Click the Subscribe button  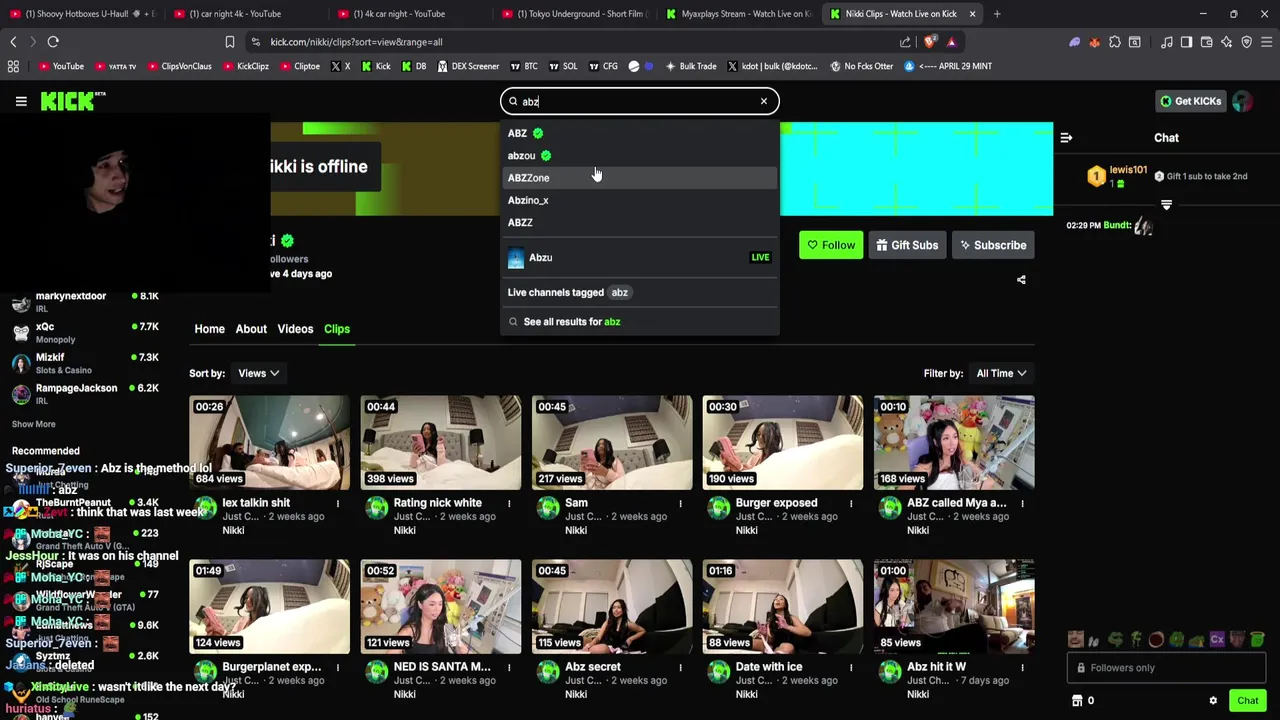click(993, 245)
